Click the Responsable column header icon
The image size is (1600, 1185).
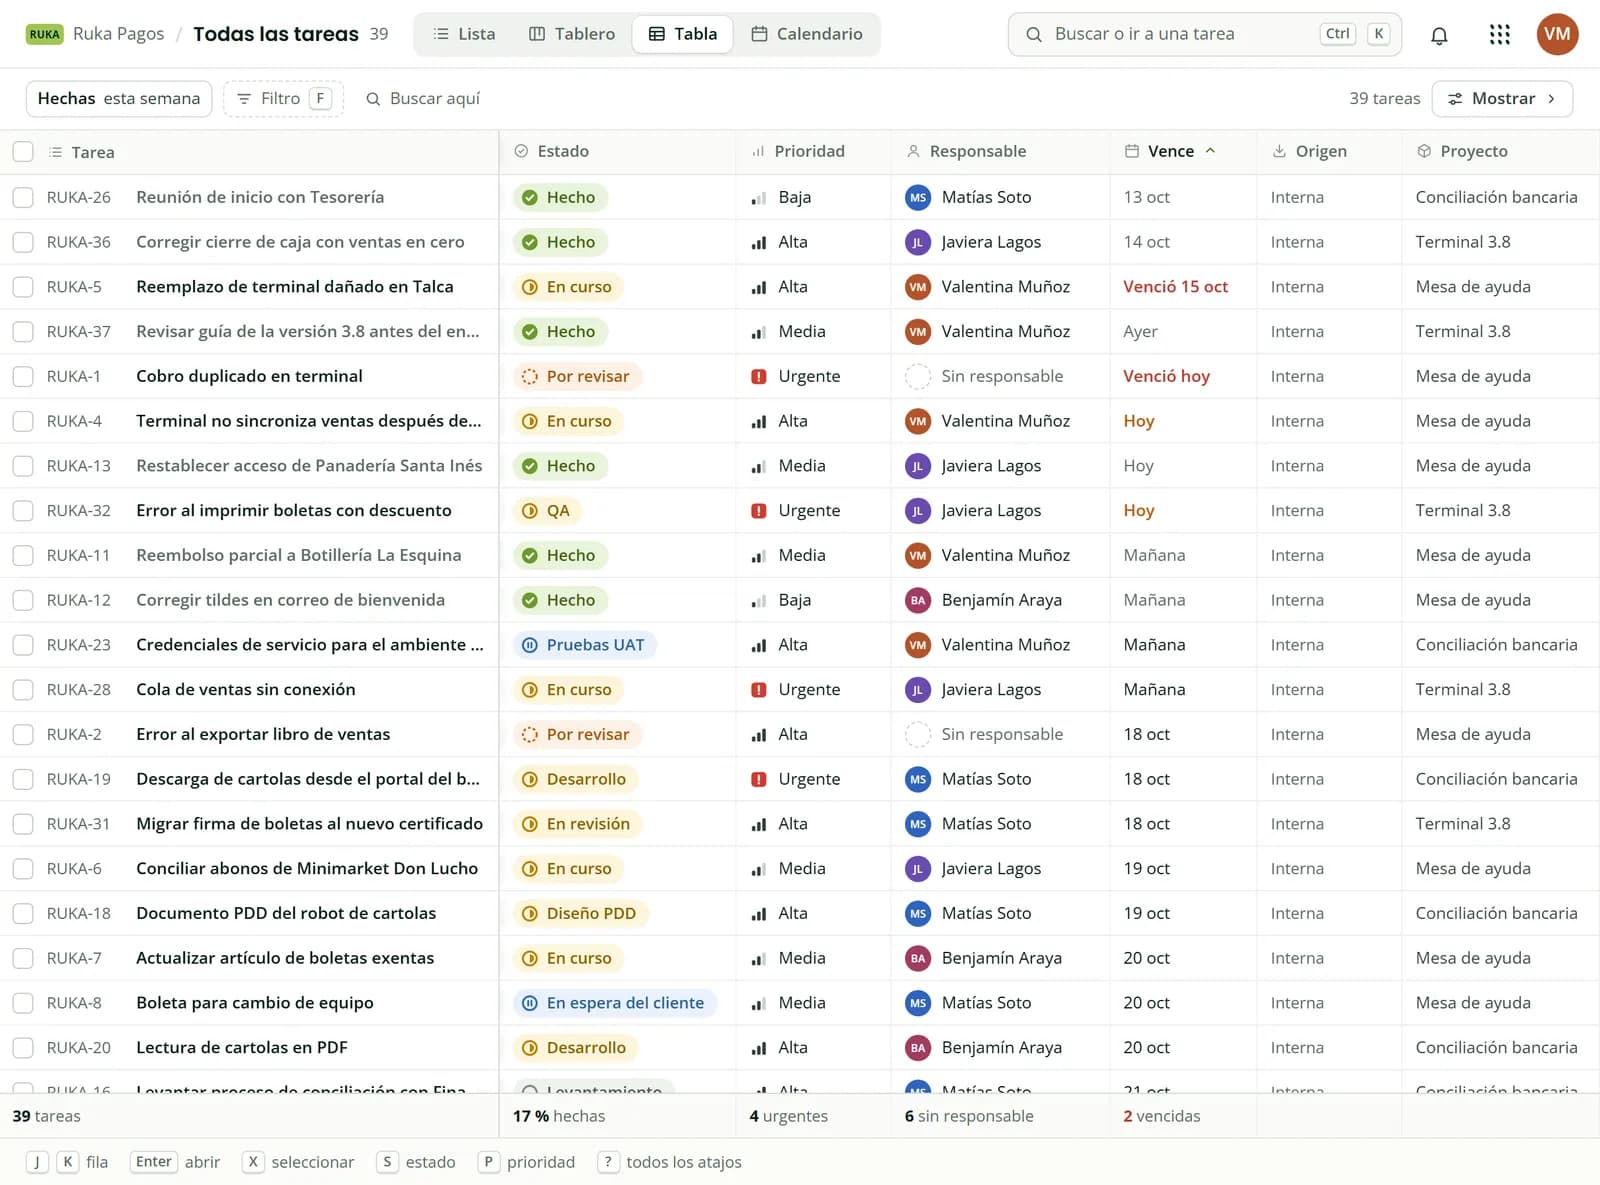(x=913, y=151)
